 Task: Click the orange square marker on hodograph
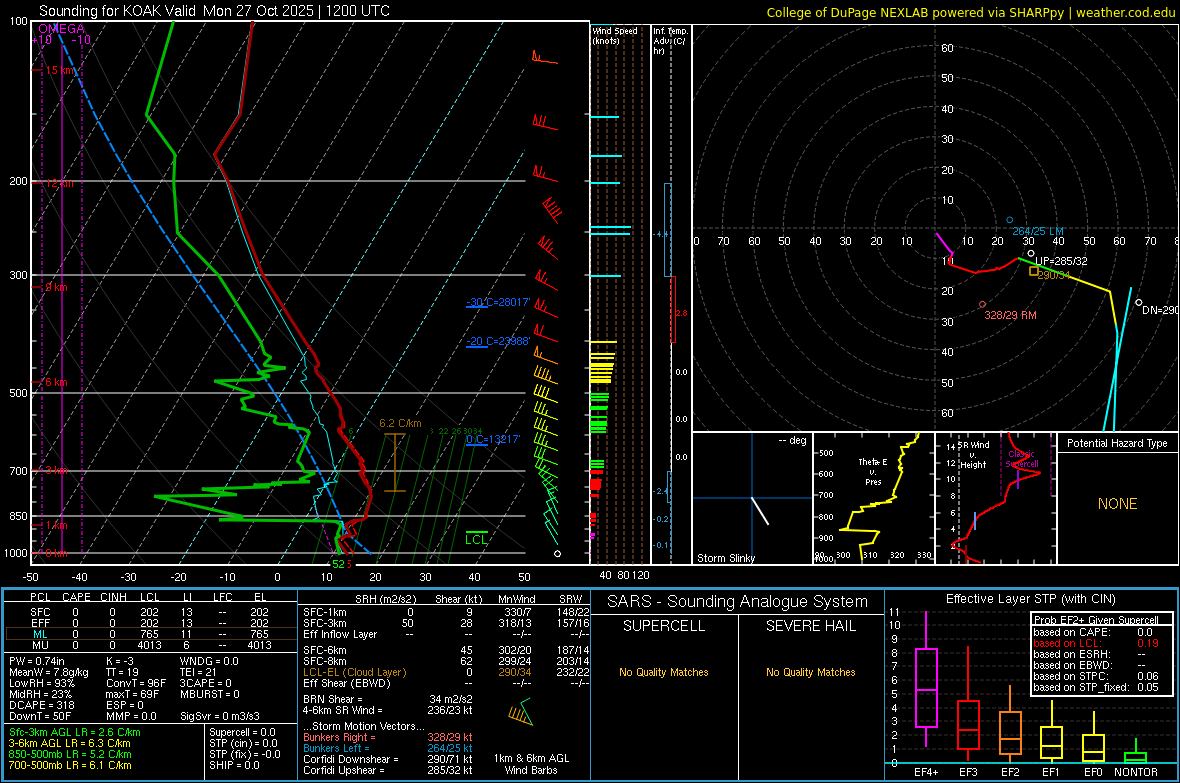1034,271
